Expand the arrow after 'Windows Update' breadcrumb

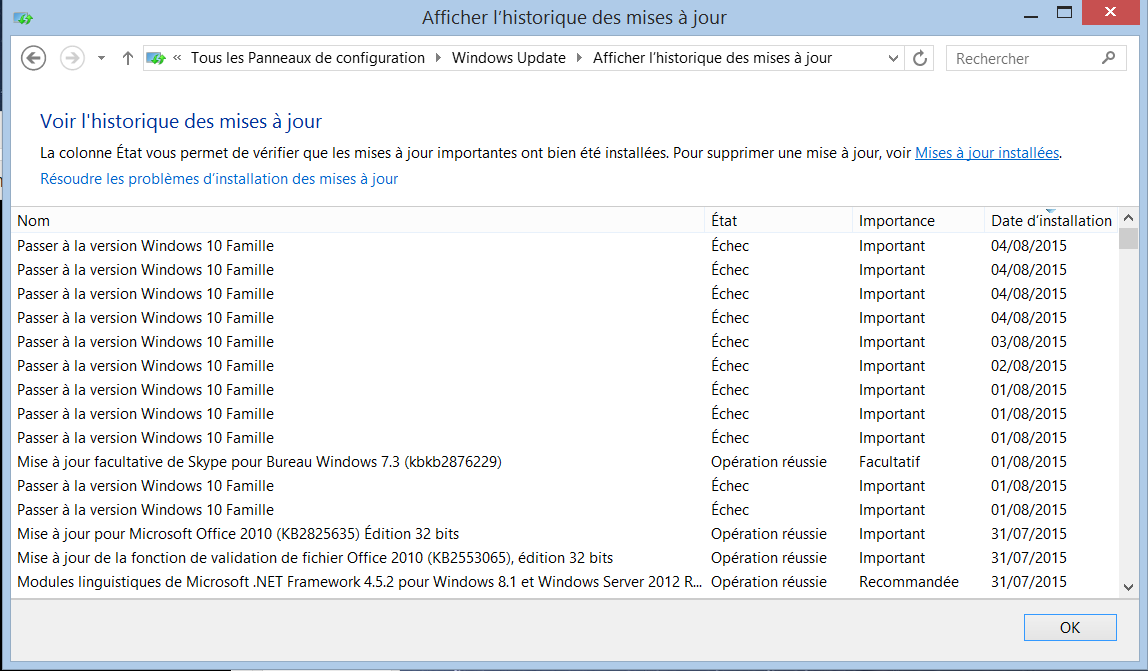point(579,58)
